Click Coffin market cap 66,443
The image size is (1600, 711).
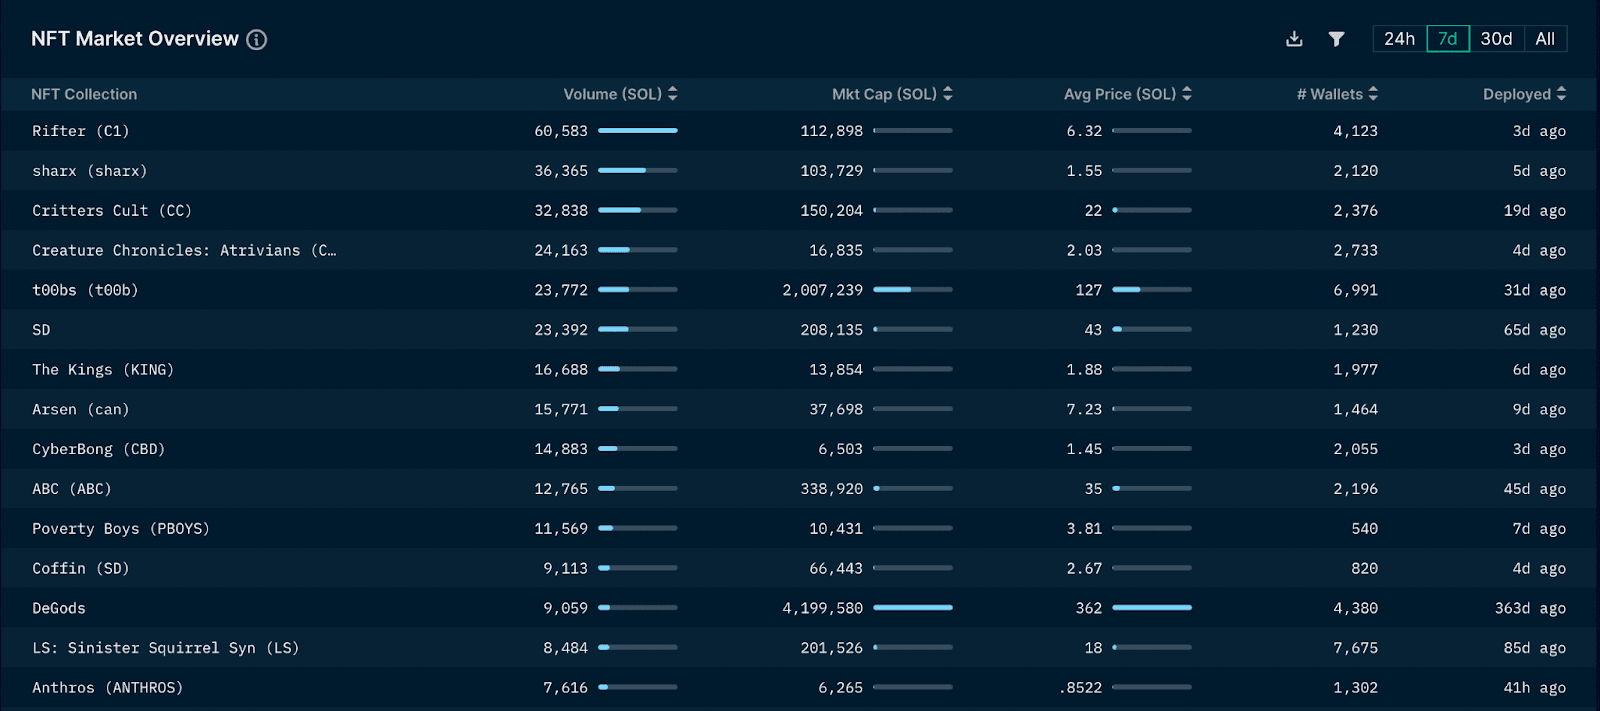click(836, 568)
